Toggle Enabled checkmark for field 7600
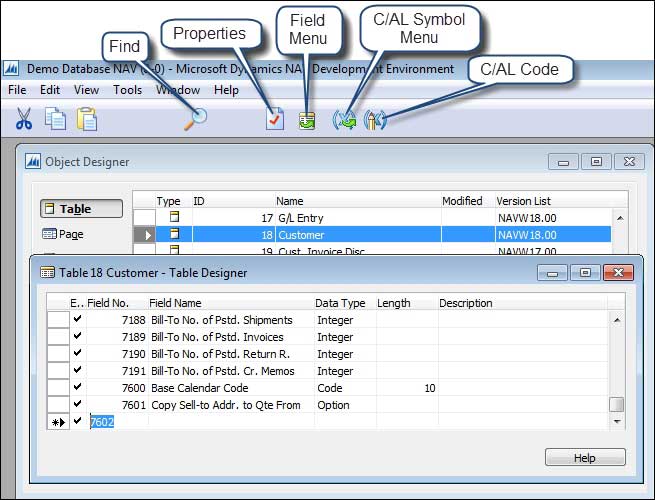Image resolution: width=655 pixels, height=500 pixels. point(77,387)
